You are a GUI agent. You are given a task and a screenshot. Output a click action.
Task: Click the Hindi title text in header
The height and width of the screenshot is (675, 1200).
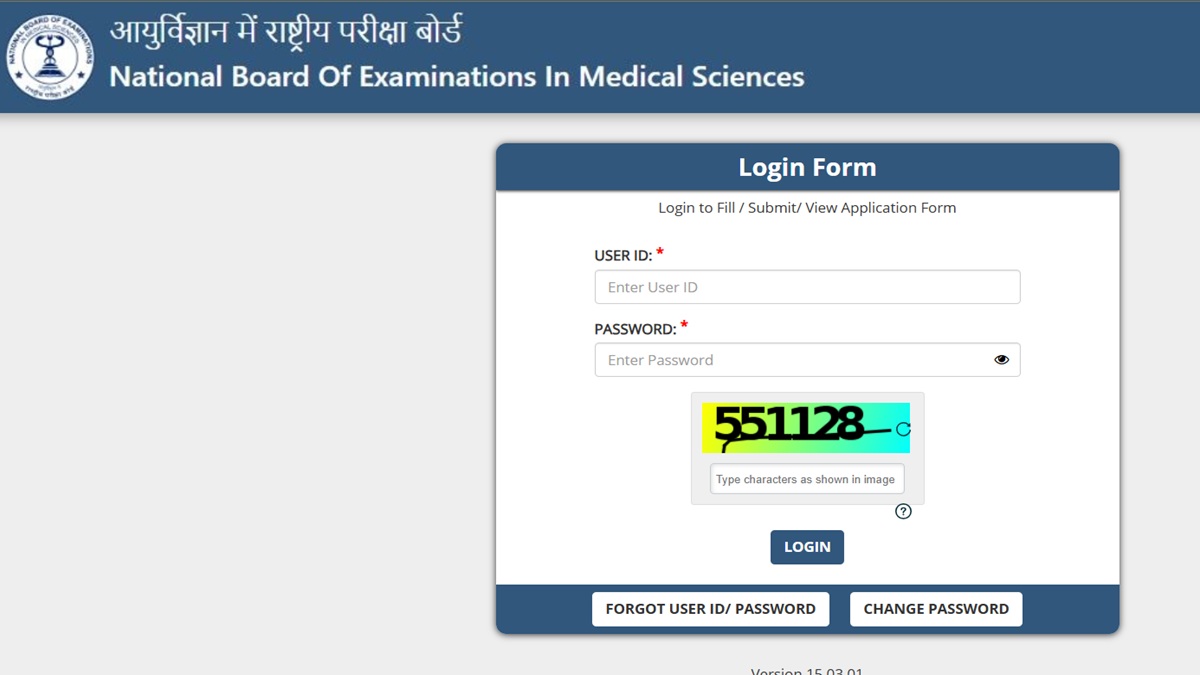point(285,32)
